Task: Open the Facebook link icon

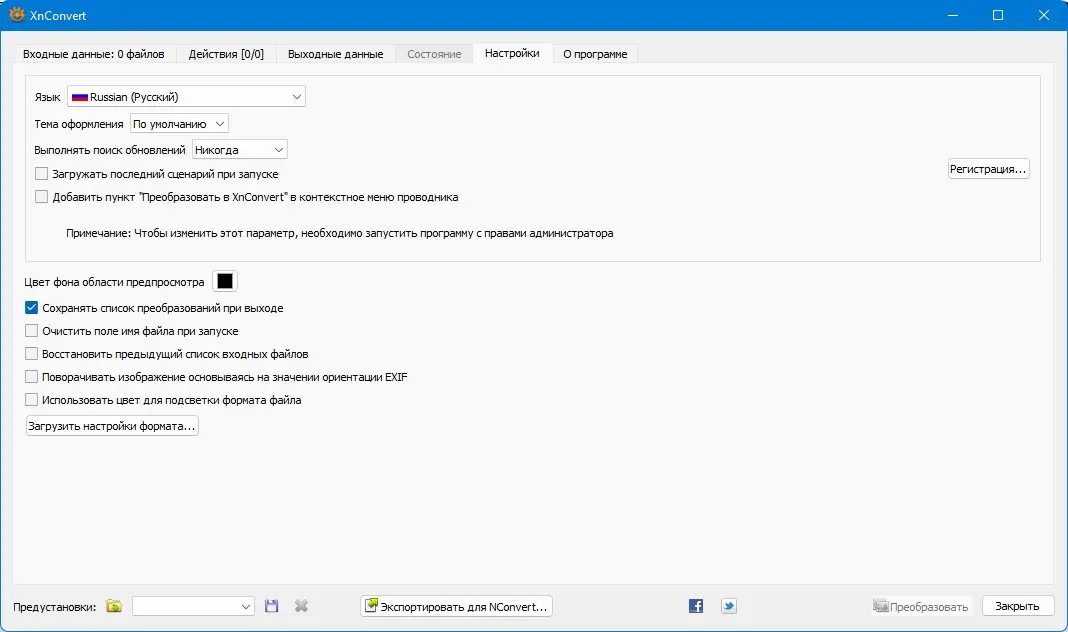Action: (x=695, y=606)
